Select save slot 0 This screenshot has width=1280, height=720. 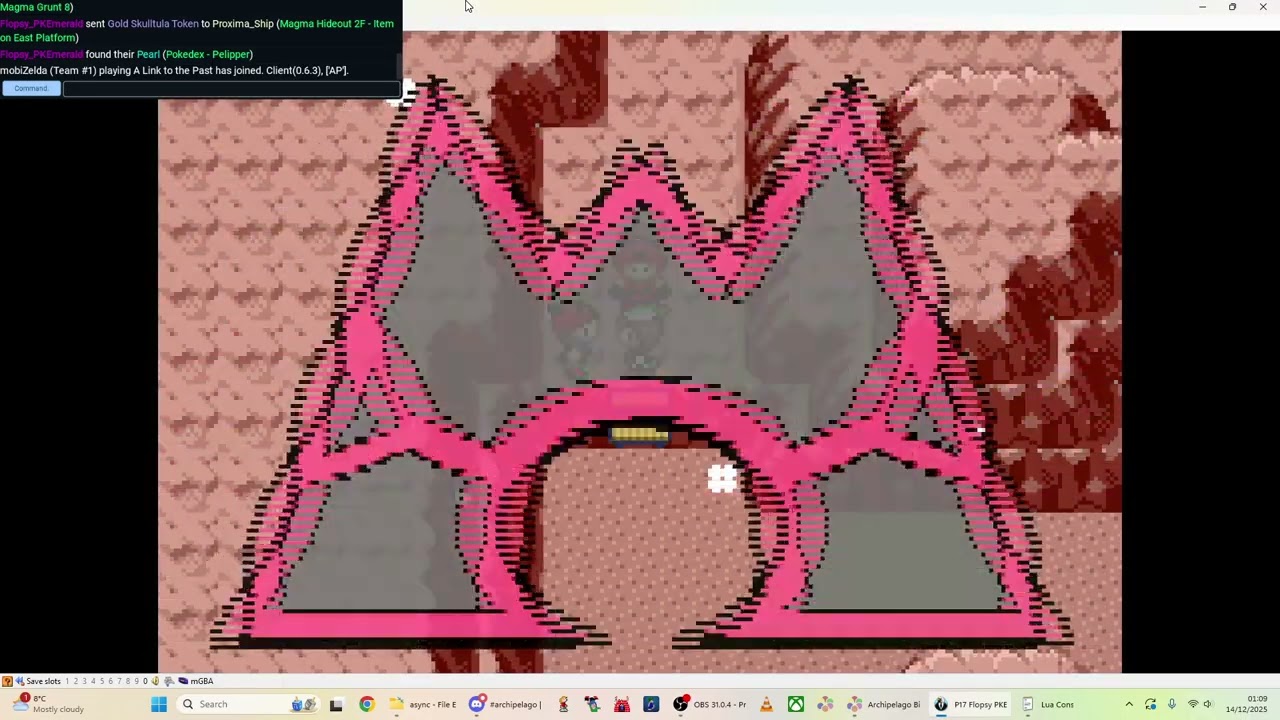[145, 681]
